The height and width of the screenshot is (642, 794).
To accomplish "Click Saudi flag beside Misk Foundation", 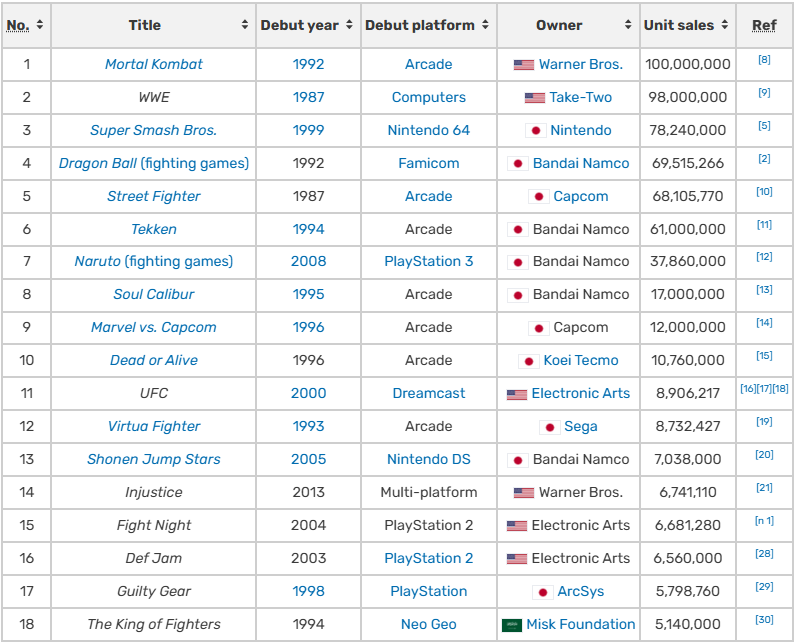I will pyautogui.click(x=511, y=625).
